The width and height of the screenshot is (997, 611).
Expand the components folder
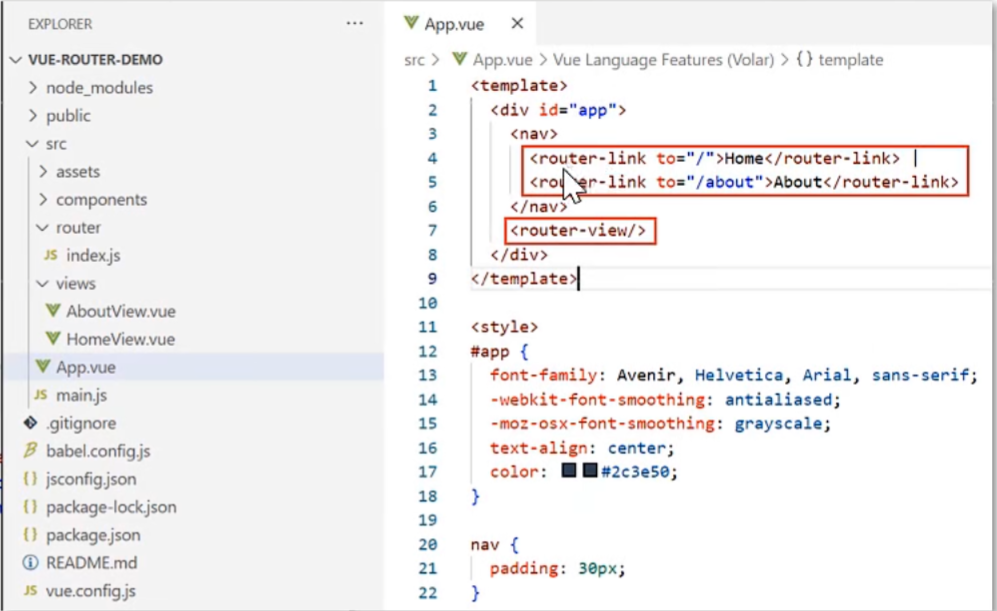tap(43, 199)
